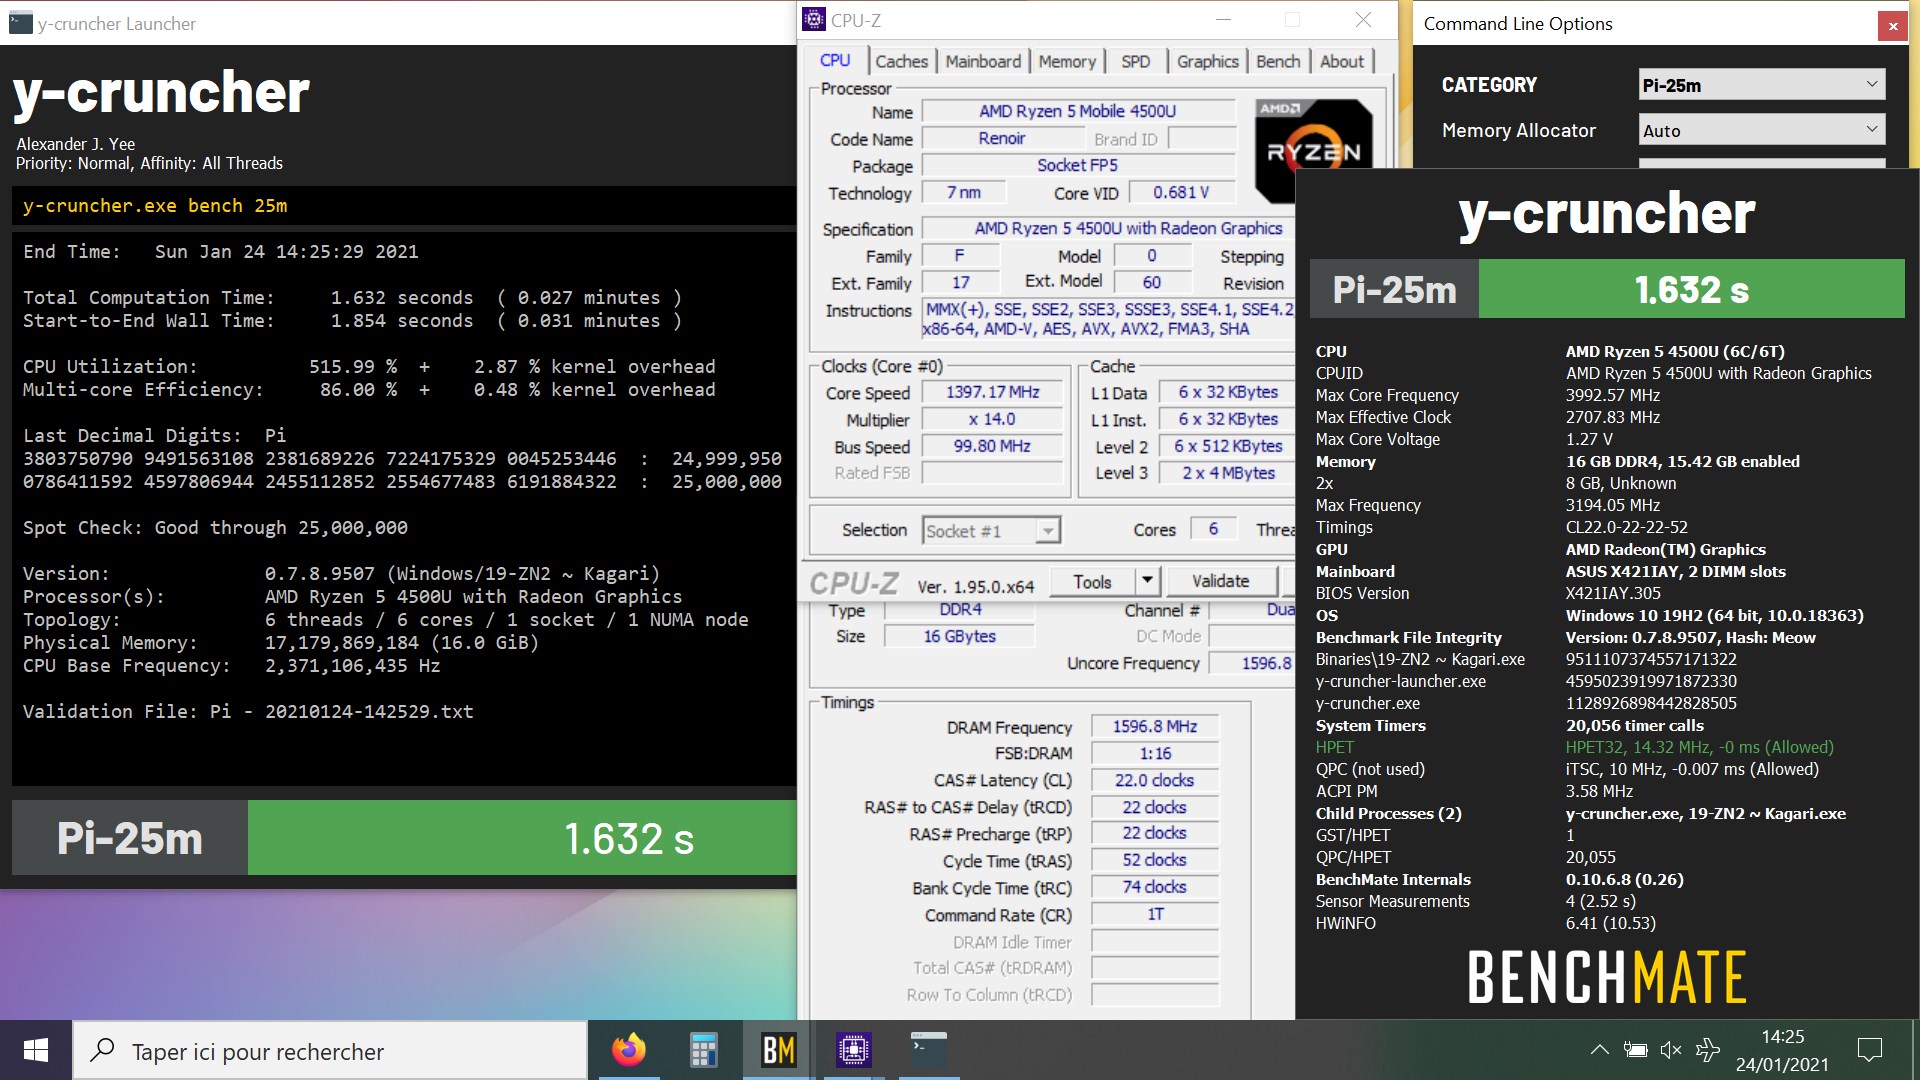Image resolution: width=1920 pixels, height=1080 pixels.
Task: Click the Validate button
Action: coord(1220,582)
